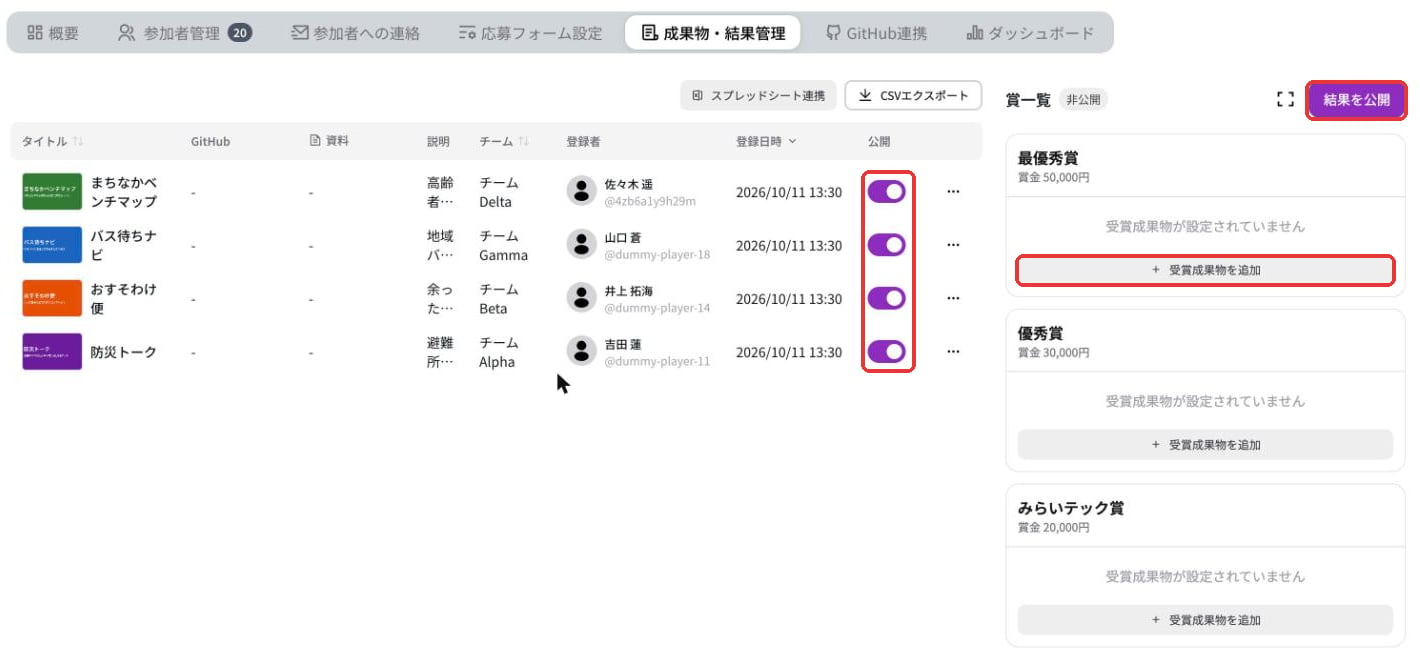Click 賞金 50,000円 text

(1054, 177)
